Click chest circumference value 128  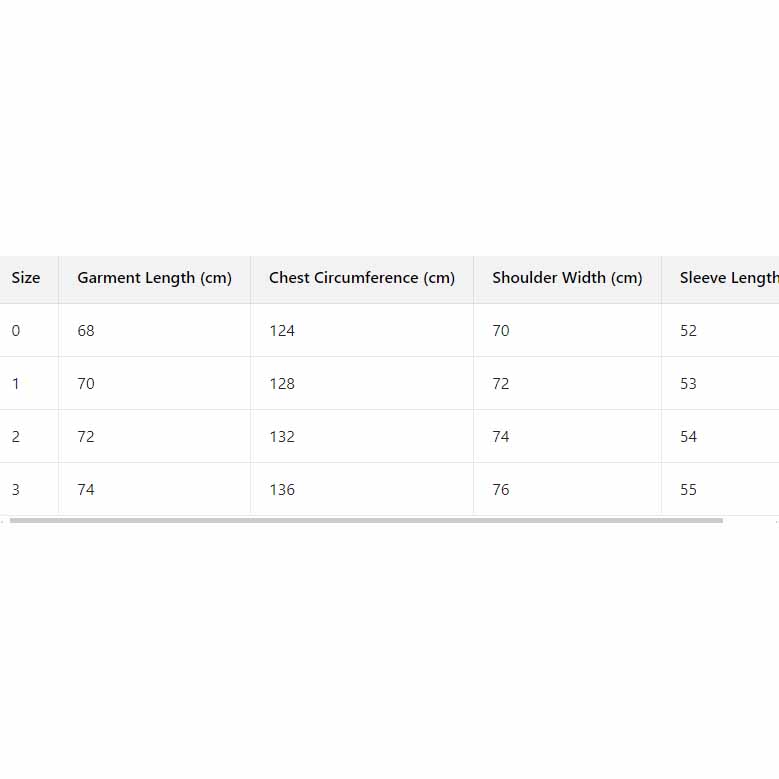point(282,384)
